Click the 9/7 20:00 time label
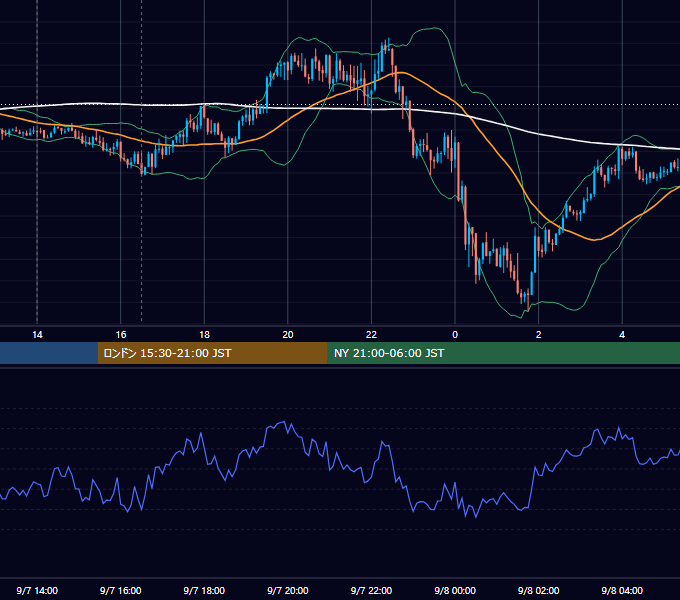680x600 pixels. click(288, 590)
